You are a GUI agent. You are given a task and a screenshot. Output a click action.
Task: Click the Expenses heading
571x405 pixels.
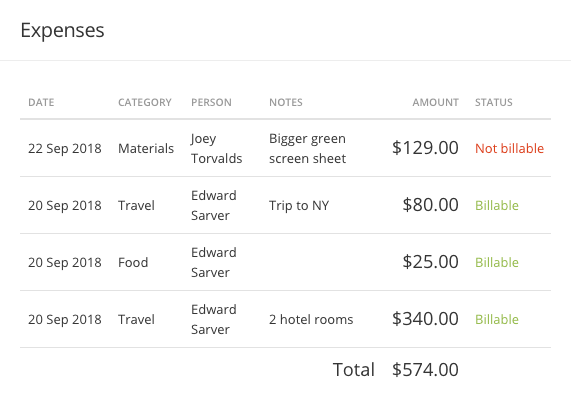click(x=62, y=30)
